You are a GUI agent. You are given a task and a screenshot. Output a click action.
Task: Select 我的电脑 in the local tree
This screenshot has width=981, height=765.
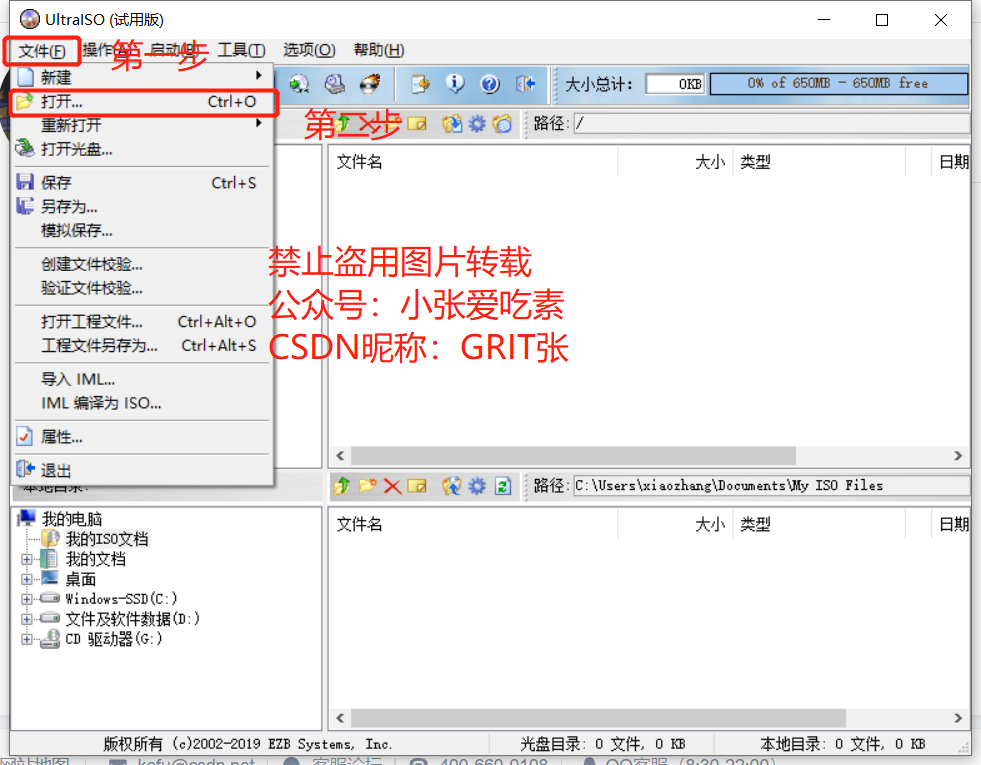click(71, 519)
